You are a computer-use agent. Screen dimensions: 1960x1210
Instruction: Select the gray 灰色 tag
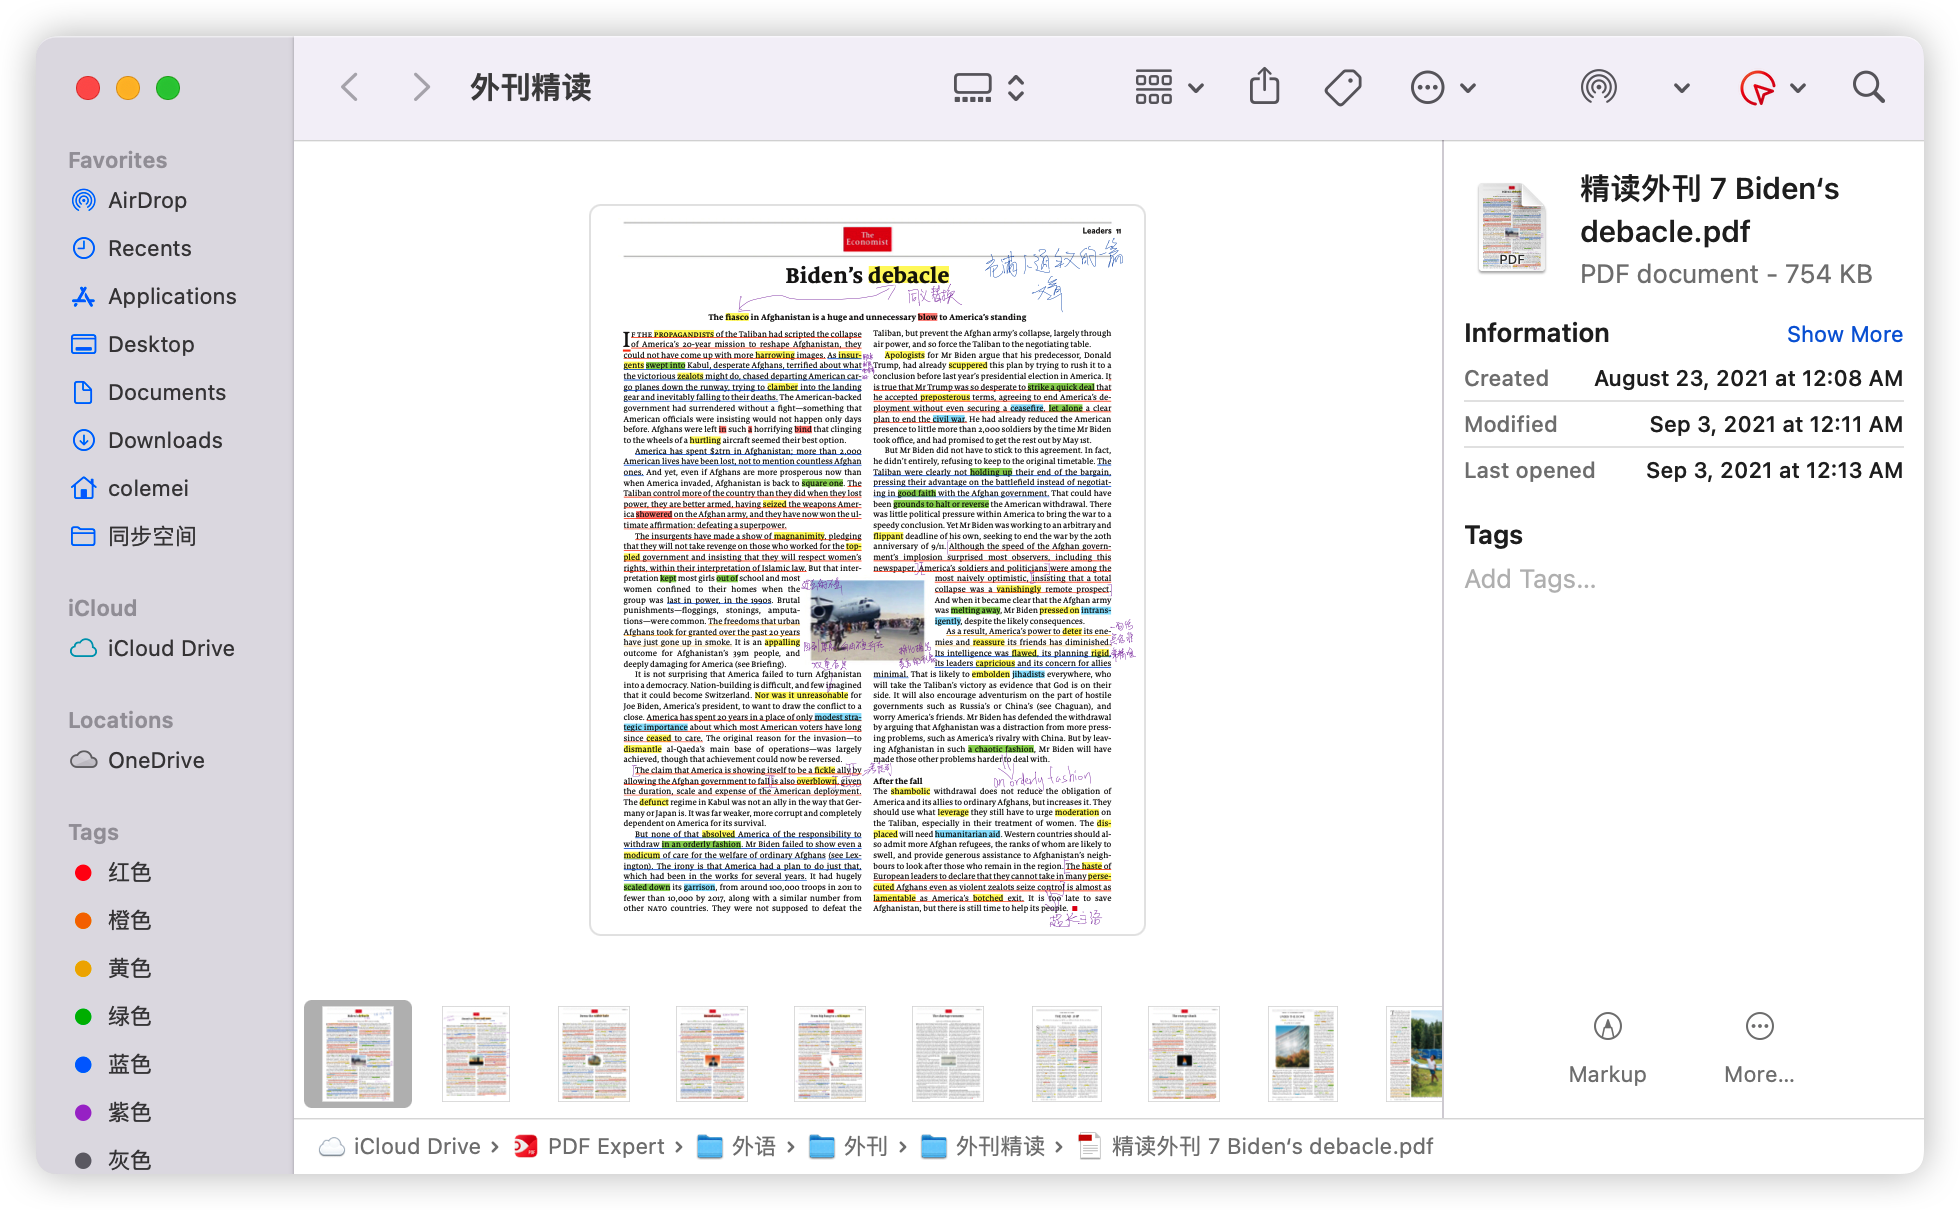129,1160
